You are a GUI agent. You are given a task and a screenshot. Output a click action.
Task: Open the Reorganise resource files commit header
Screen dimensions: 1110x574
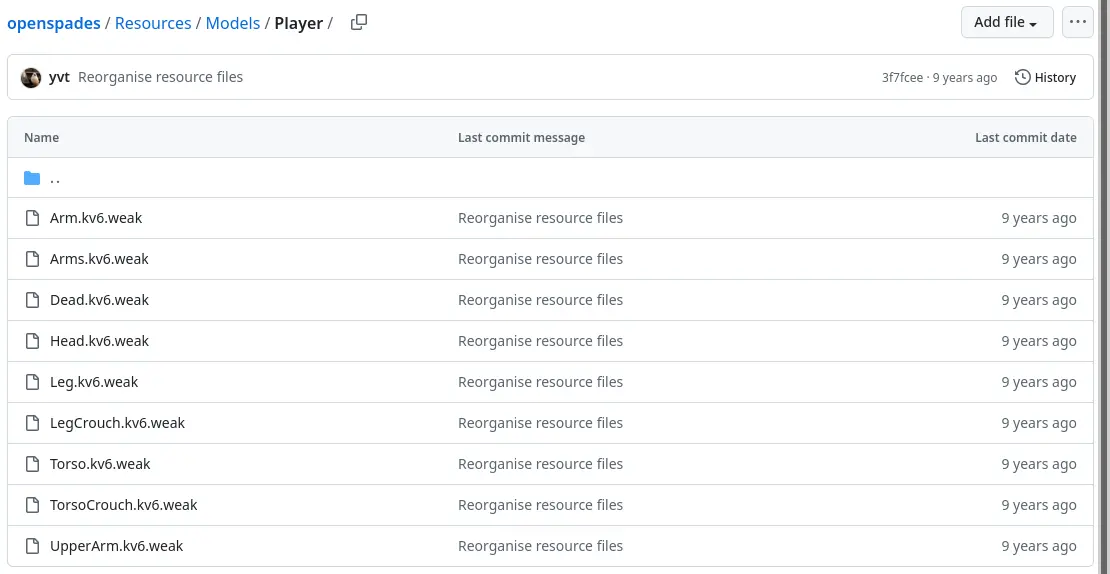pyautogui.click(x=160, y=77)
